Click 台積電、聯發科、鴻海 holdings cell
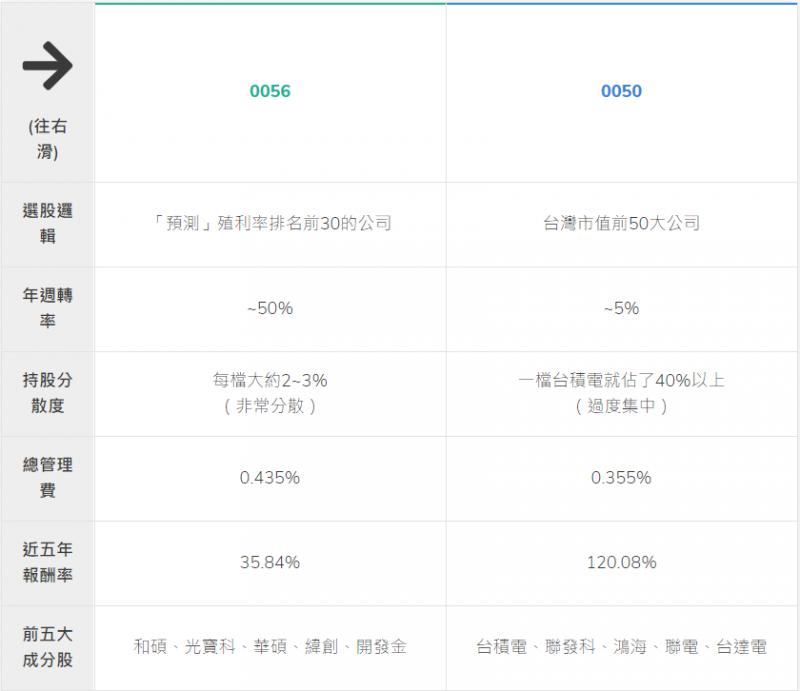800x691 pixels. point(621,647)
